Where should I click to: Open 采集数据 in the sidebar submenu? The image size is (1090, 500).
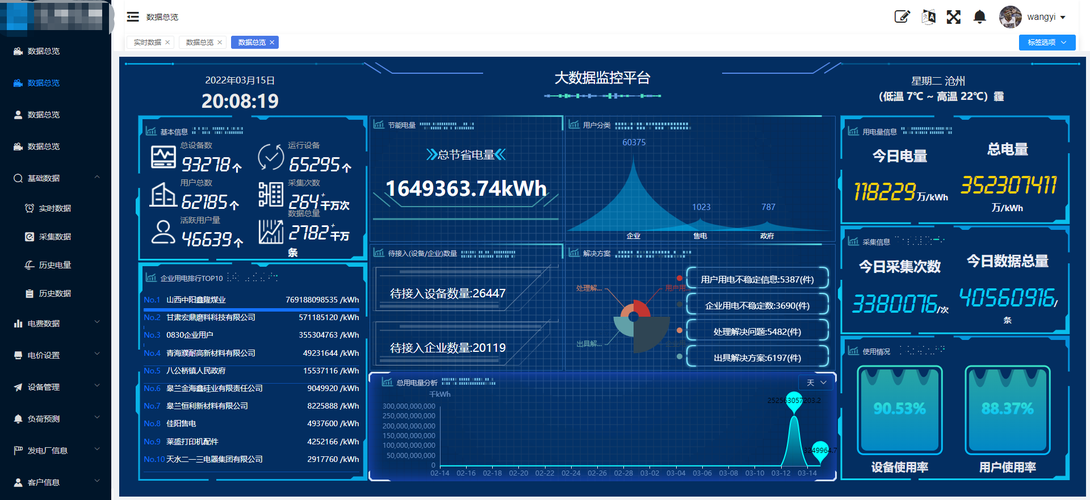coord(54,236)
